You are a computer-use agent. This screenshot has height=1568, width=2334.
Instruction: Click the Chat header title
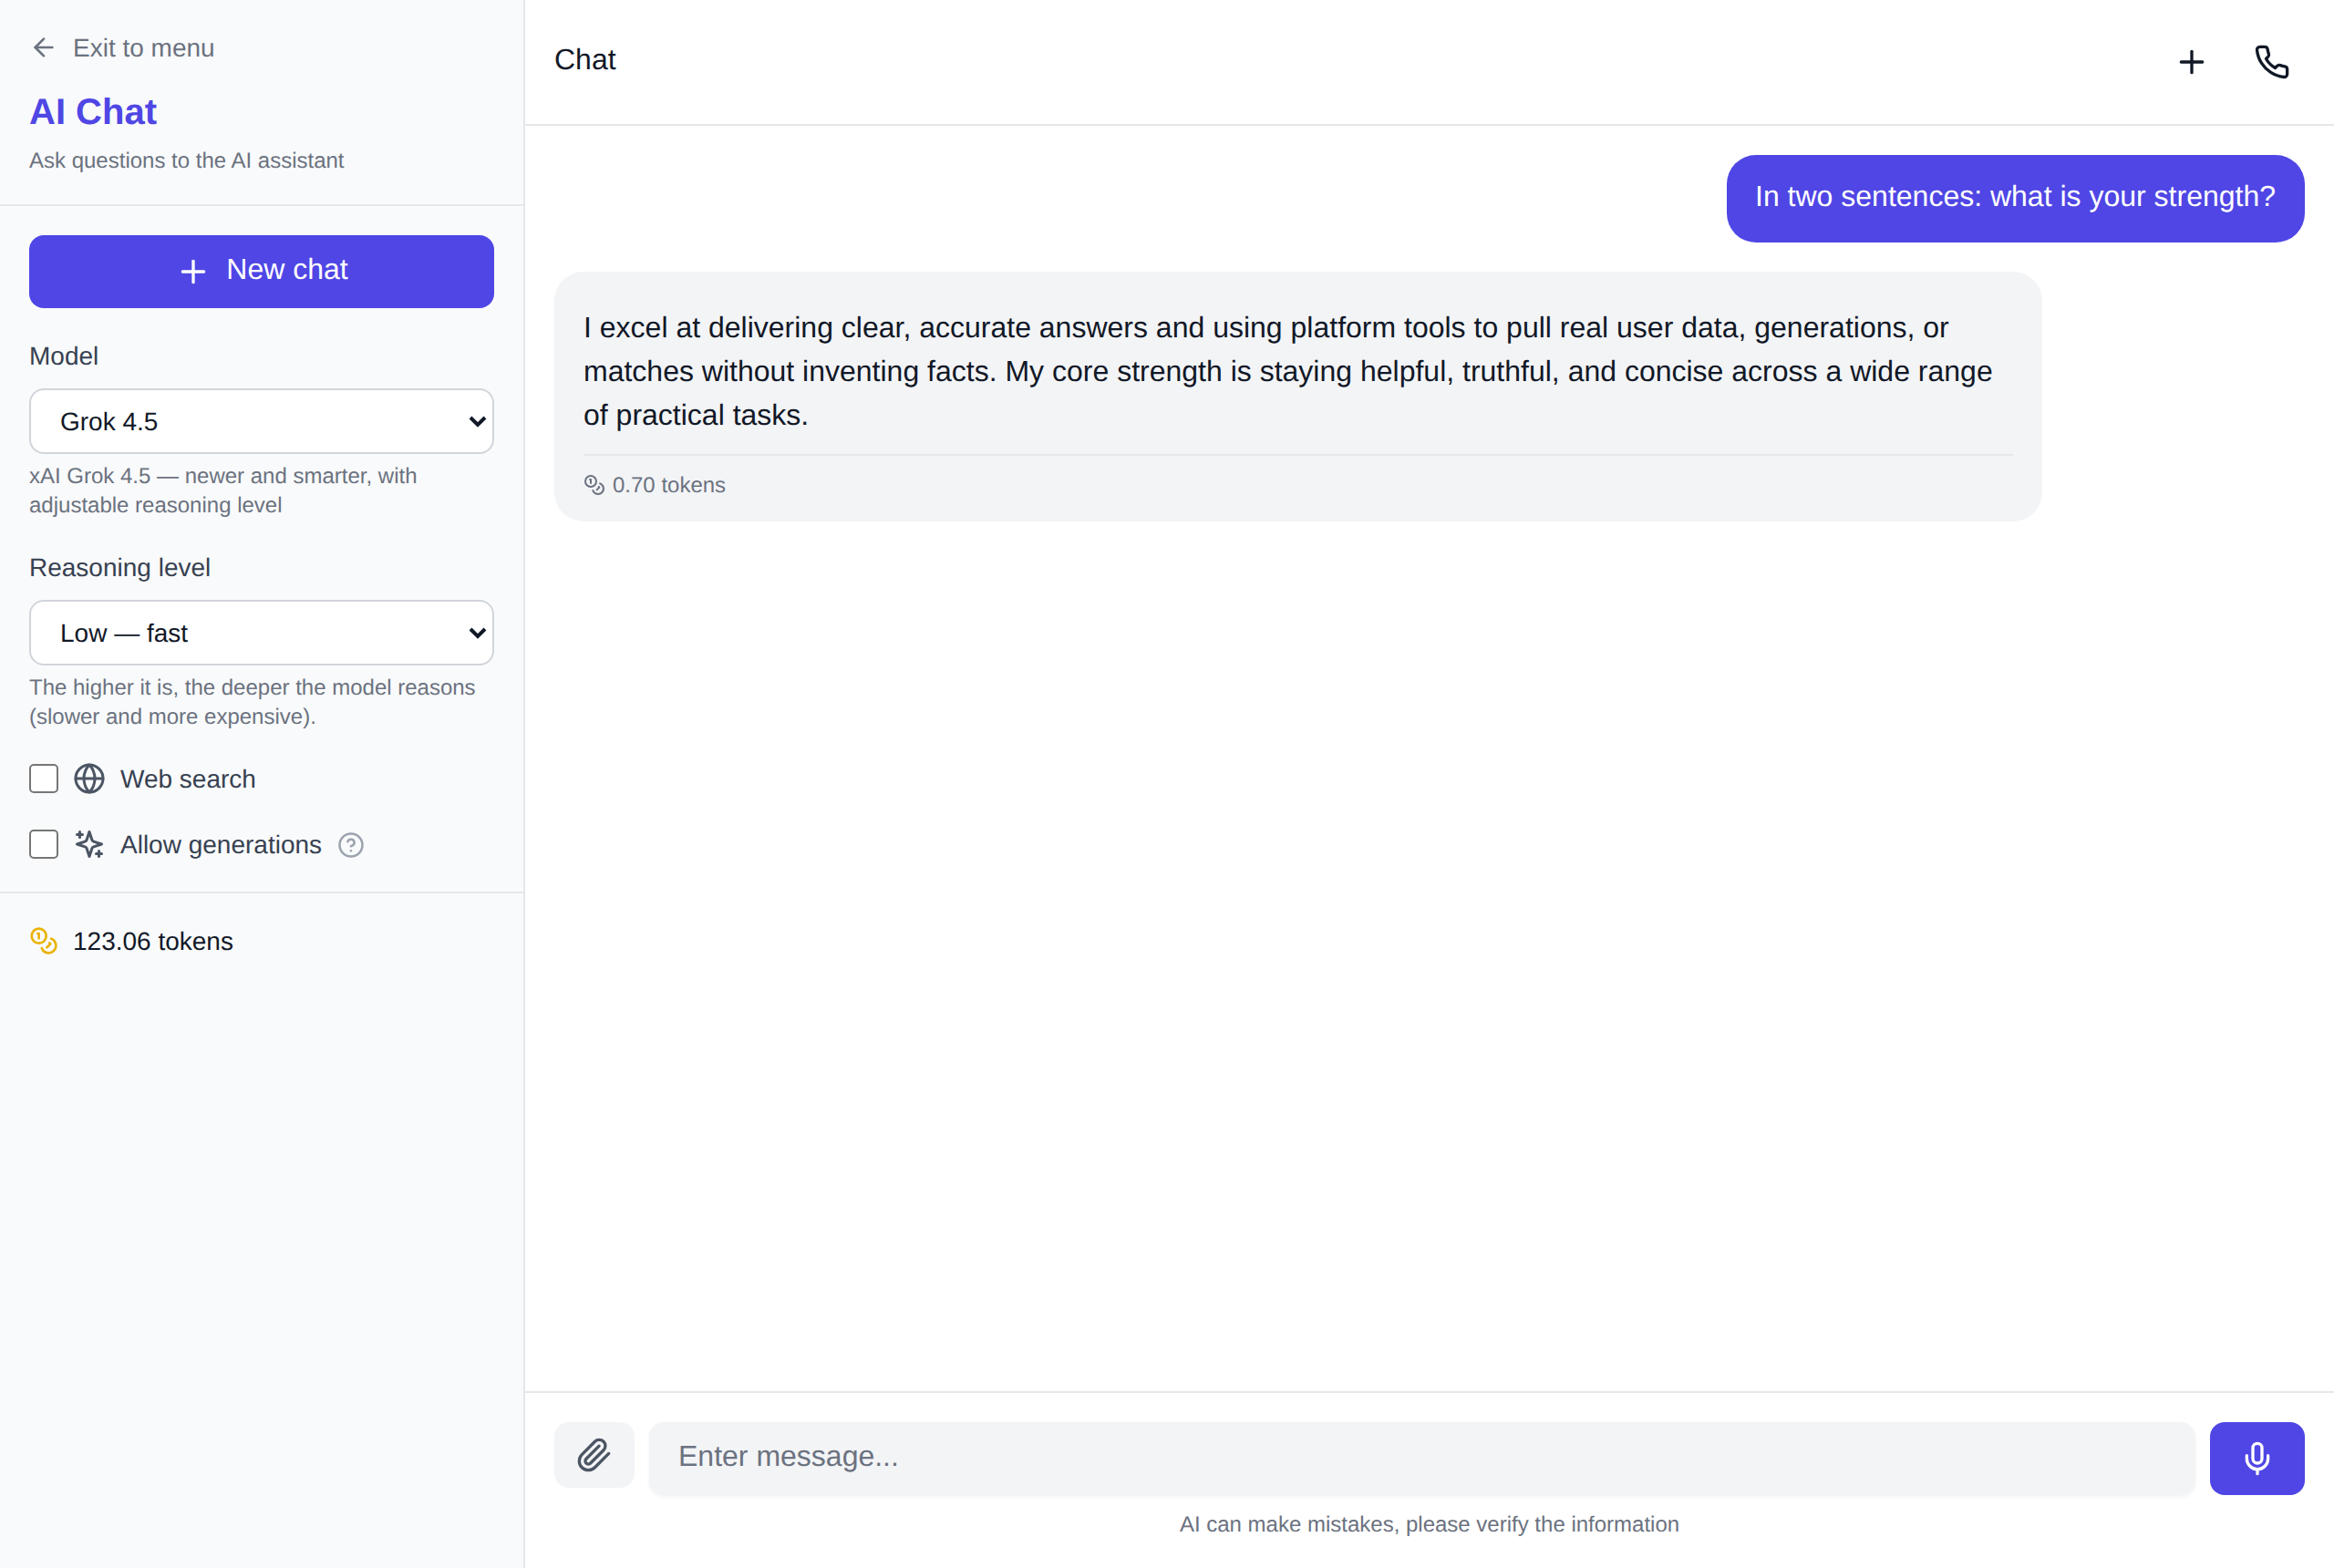585,60
